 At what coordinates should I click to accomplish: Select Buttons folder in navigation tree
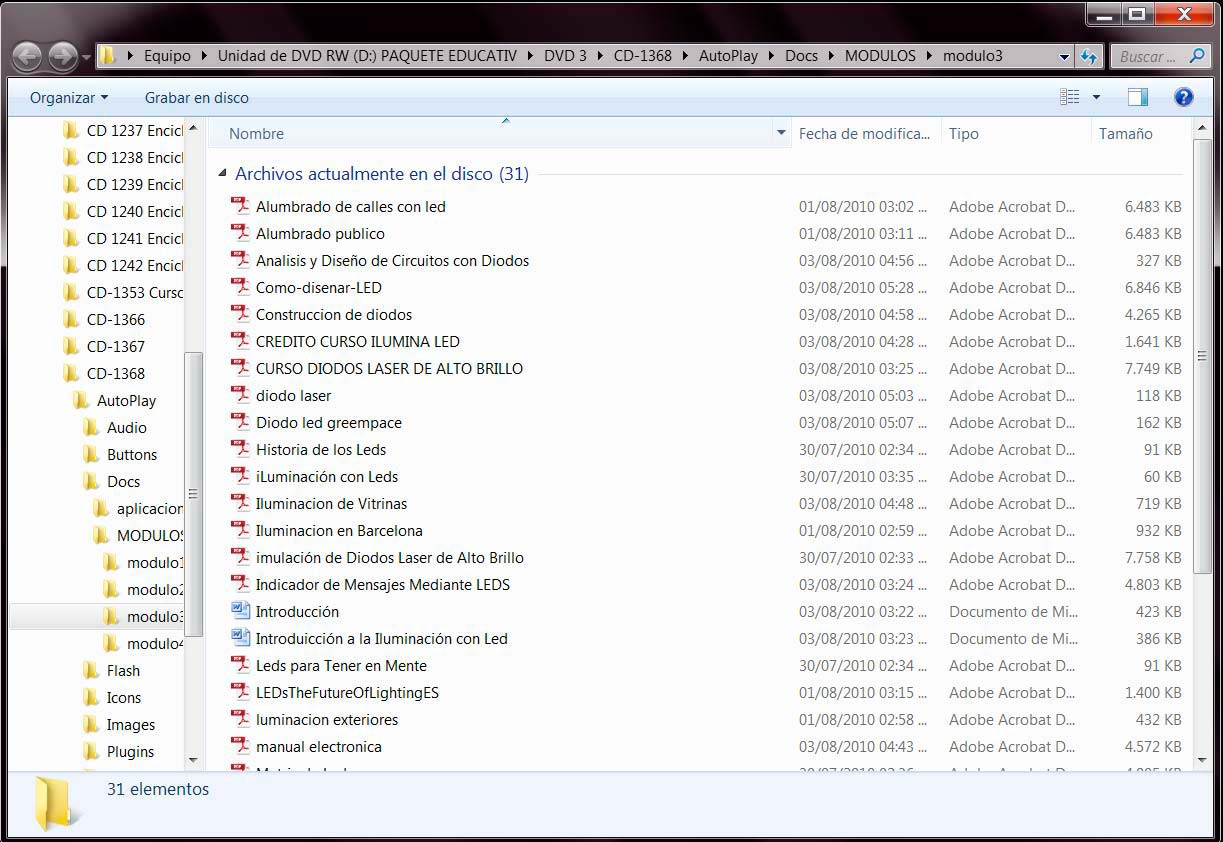point(120,454)
